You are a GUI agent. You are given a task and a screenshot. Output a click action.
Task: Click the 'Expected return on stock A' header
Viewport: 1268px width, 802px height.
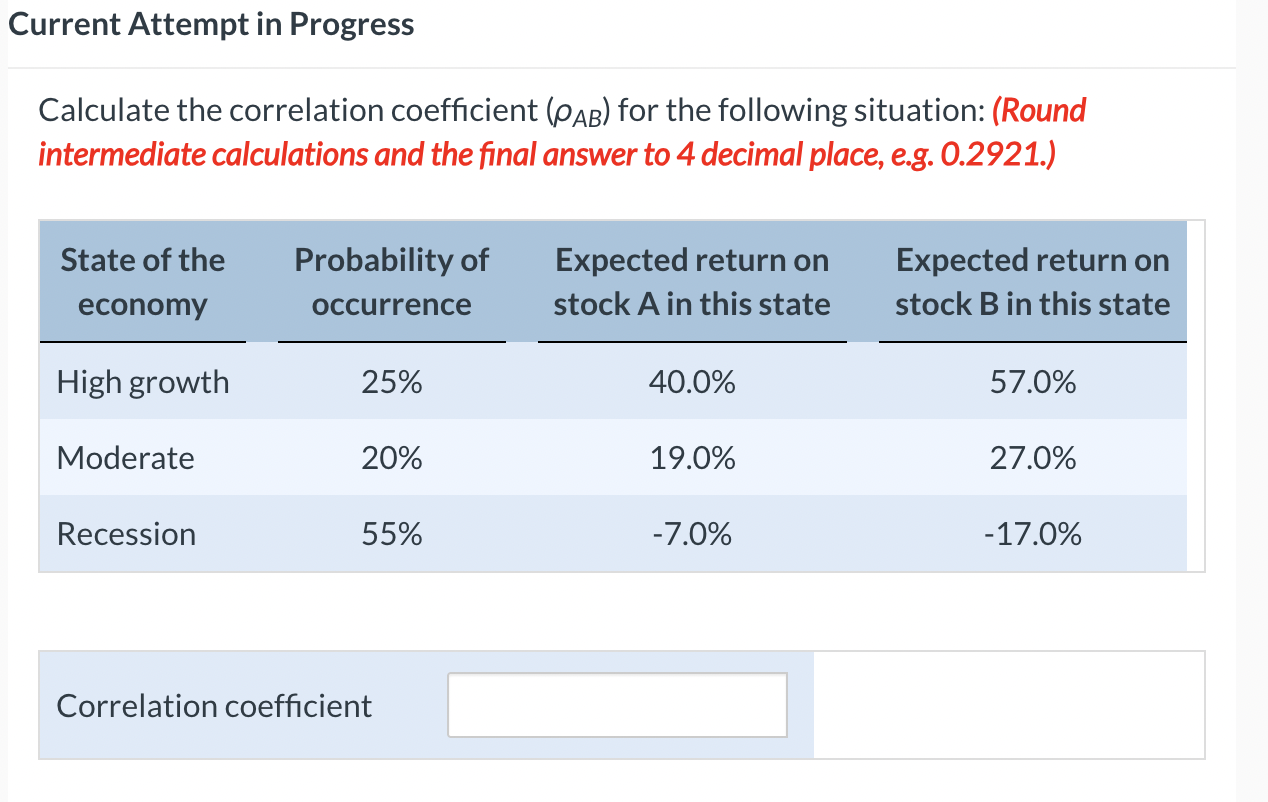pyautogui.click(x=692, y=281)
